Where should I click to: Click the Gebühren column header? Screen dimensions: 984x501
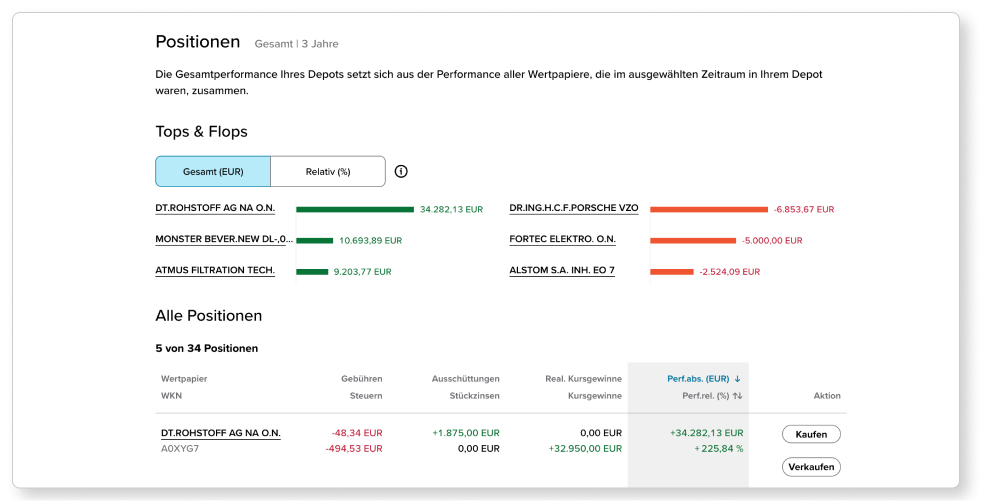click(361, 379)
